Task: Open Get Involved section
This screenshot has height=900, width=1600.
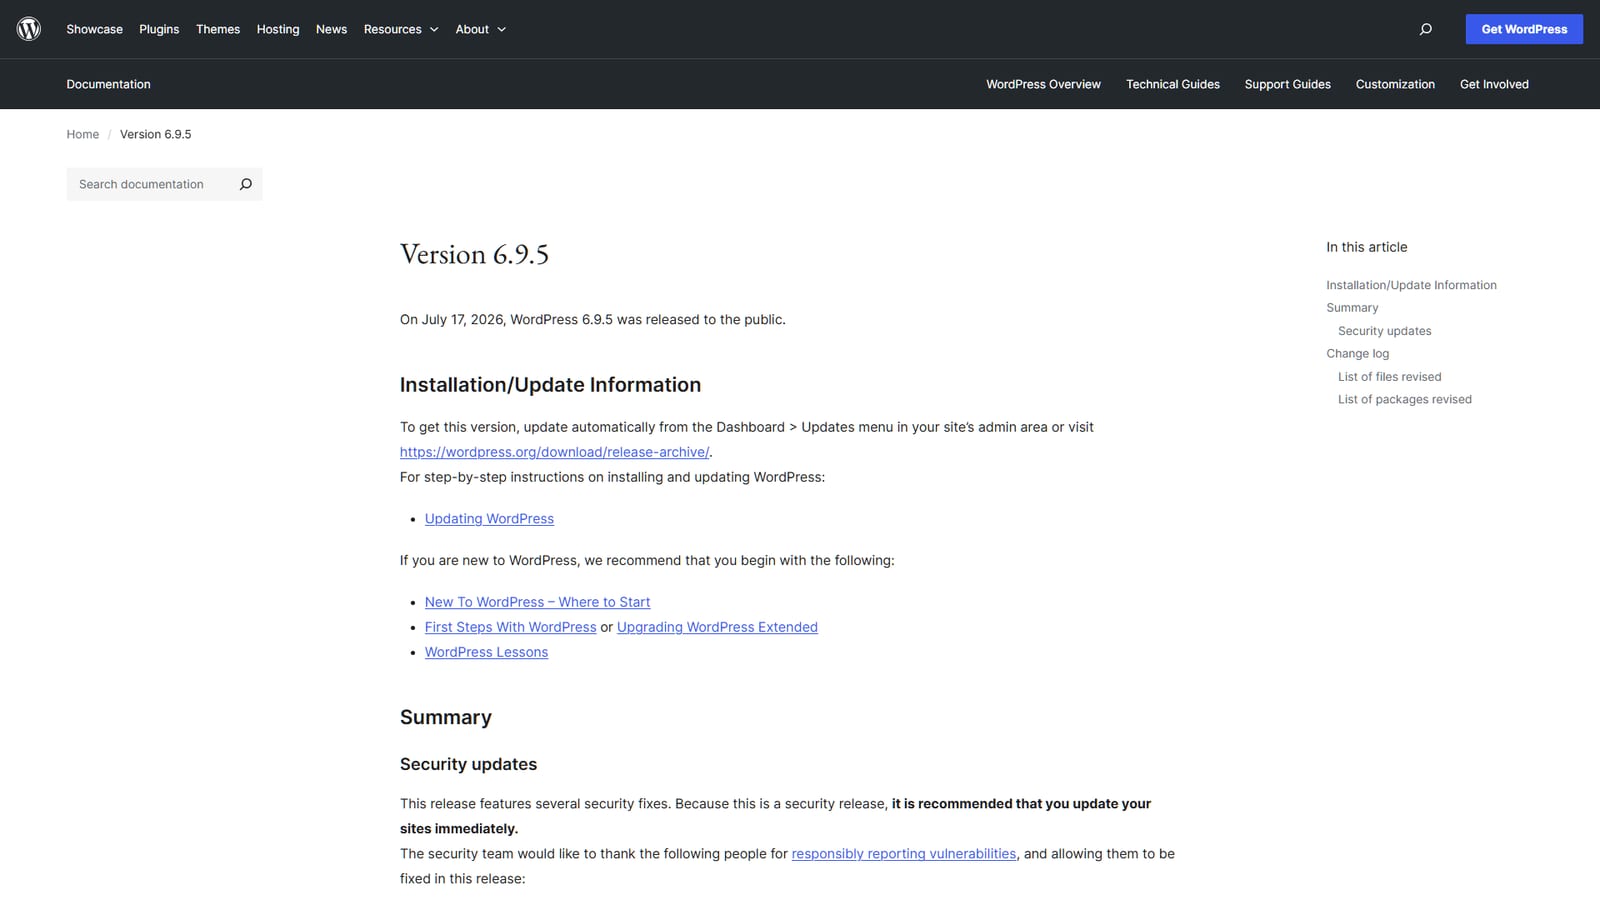Action: [1494, 84]
